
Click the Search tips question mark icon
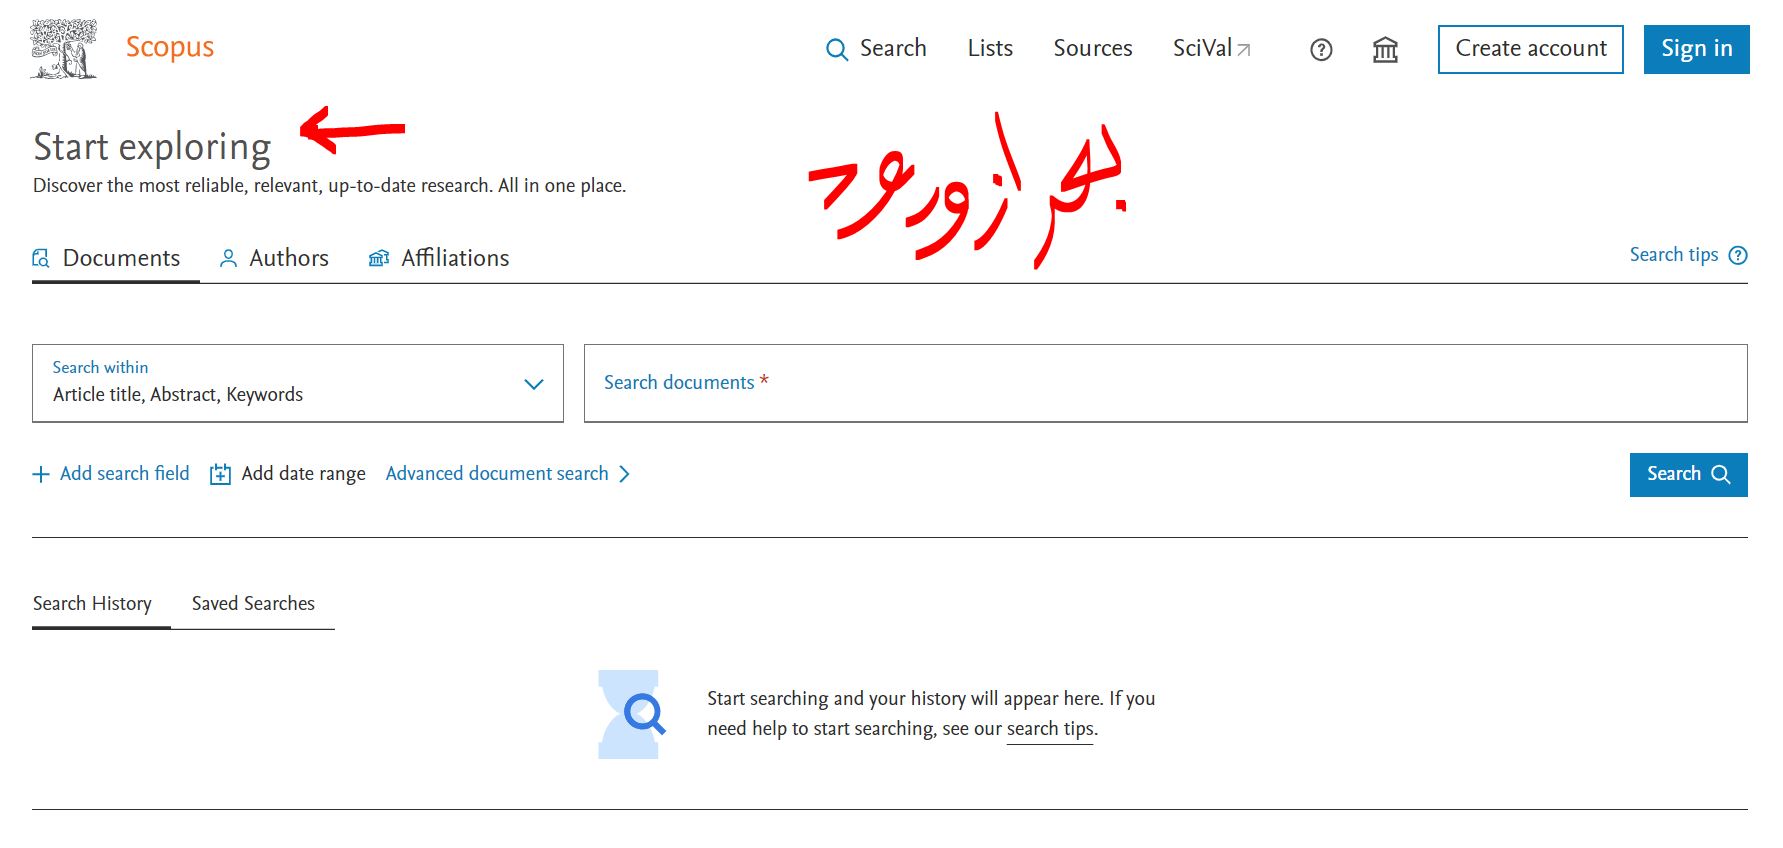(x=1738, y=255)
